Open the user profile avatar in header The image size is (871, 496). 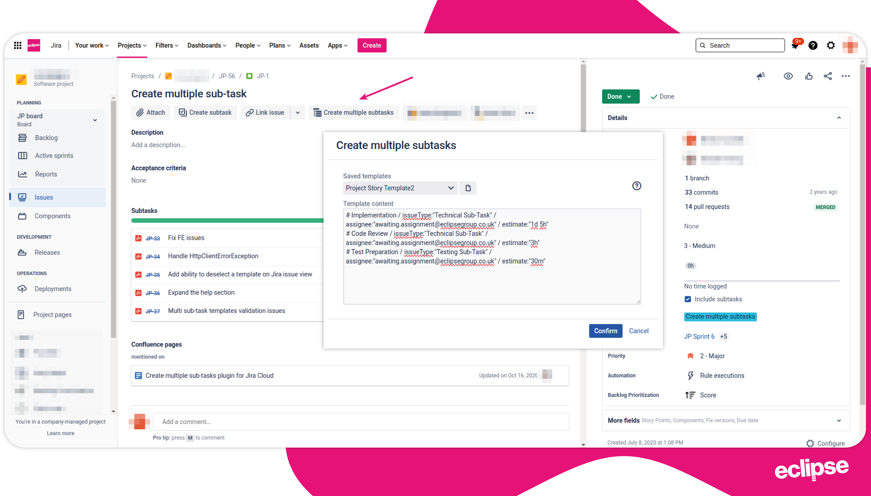pyautogui.click(x=850, y=46)
